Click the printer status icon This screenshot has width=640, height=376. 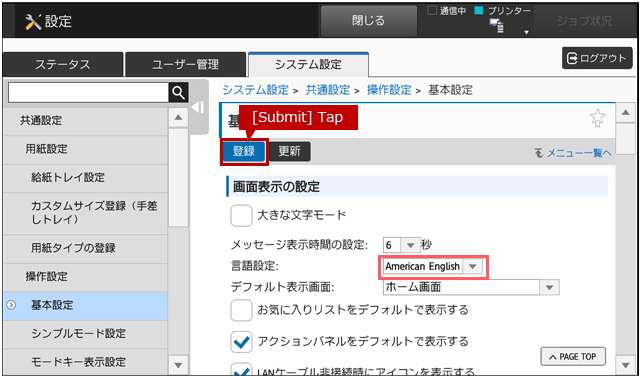pyautogui.click(x=497, y=26)
